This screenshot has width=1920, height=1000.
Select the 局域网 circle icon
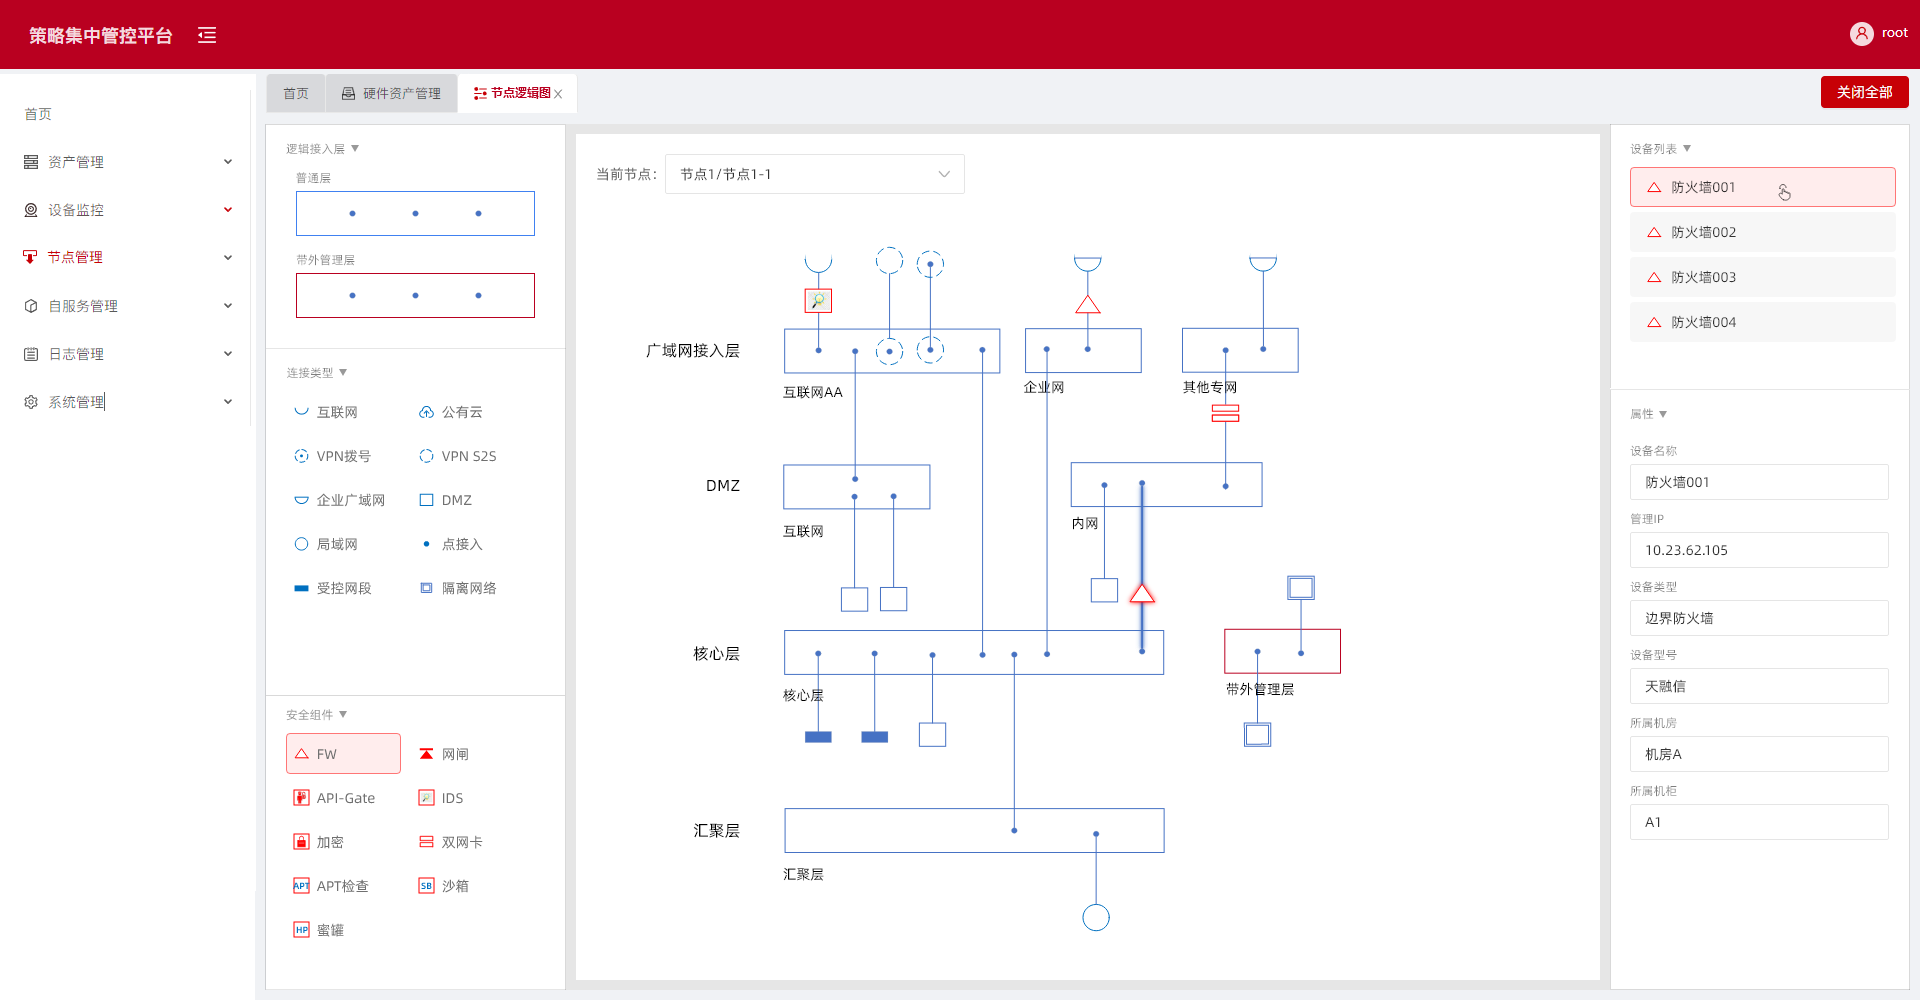tap(301, 544)
